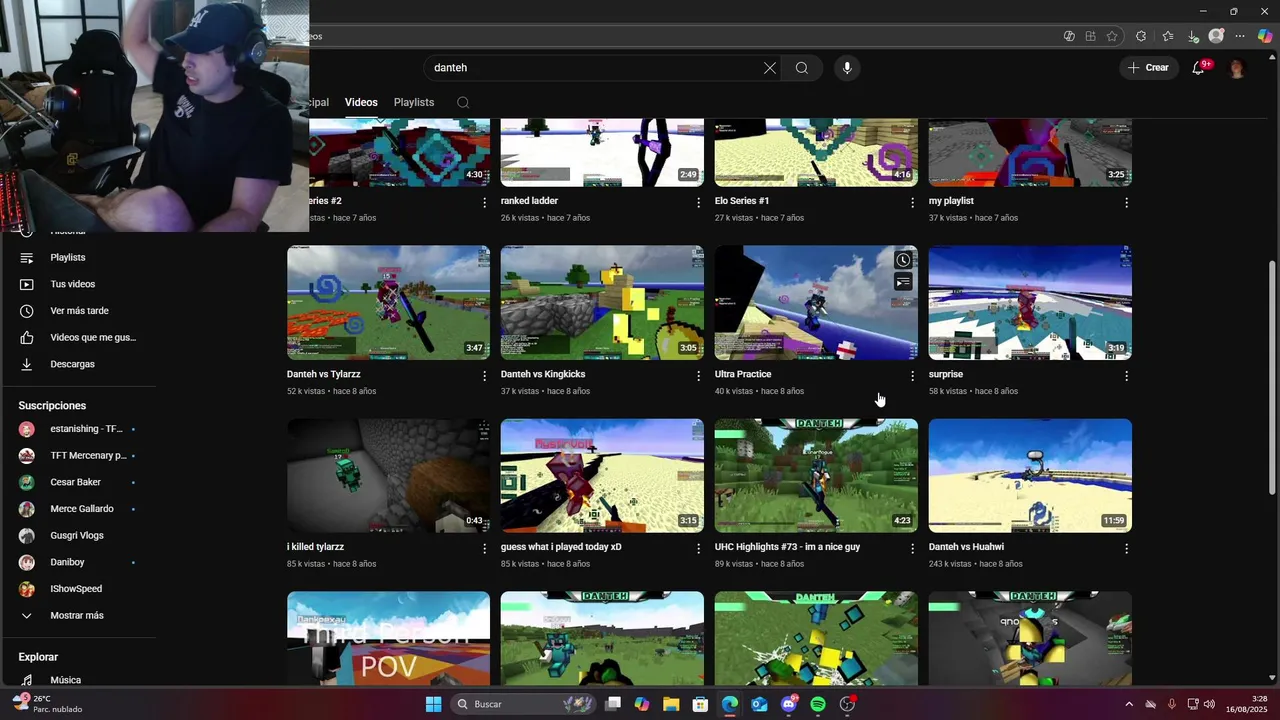The height and width of the screenshot is (720, 1280).
Task: Switch to the Playlists channel tab
Action: pyautogui.click(x=414, y=102)
